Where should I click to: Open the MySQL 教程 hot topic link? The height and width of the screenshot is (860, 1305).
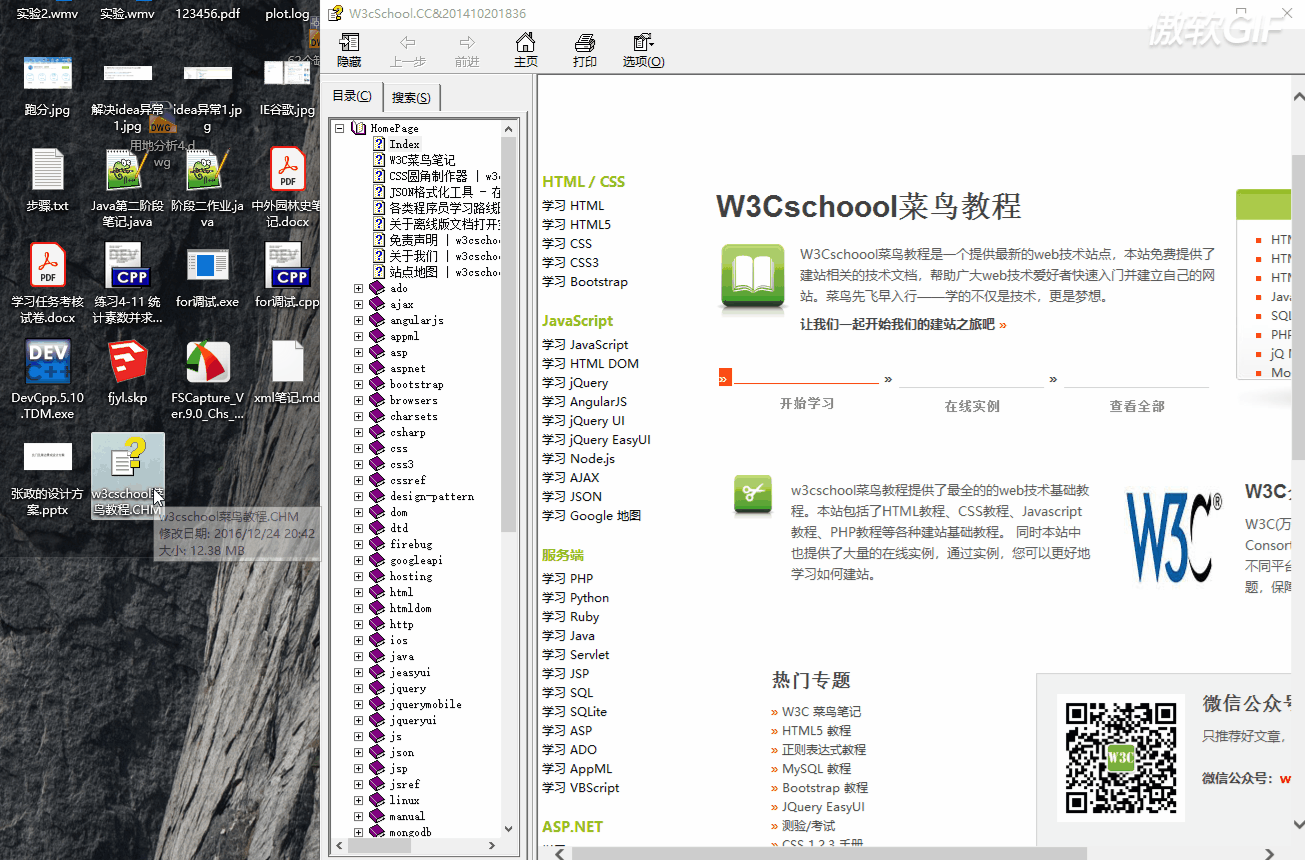pos(816,768)
